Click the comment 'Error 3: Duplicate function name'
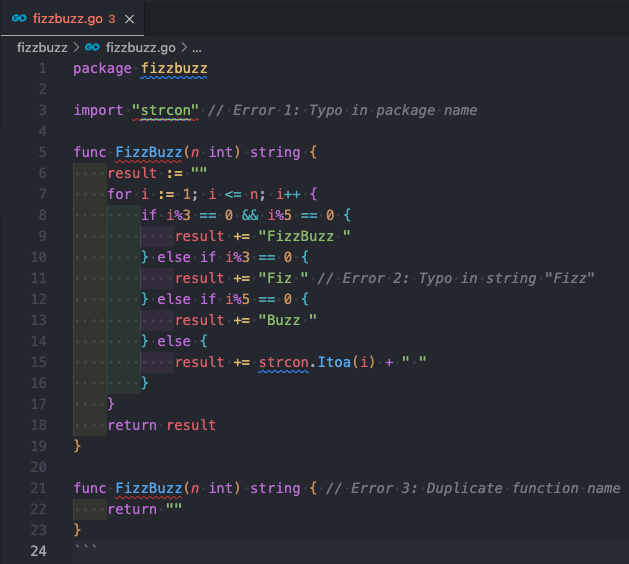 [x=473, y=489]
